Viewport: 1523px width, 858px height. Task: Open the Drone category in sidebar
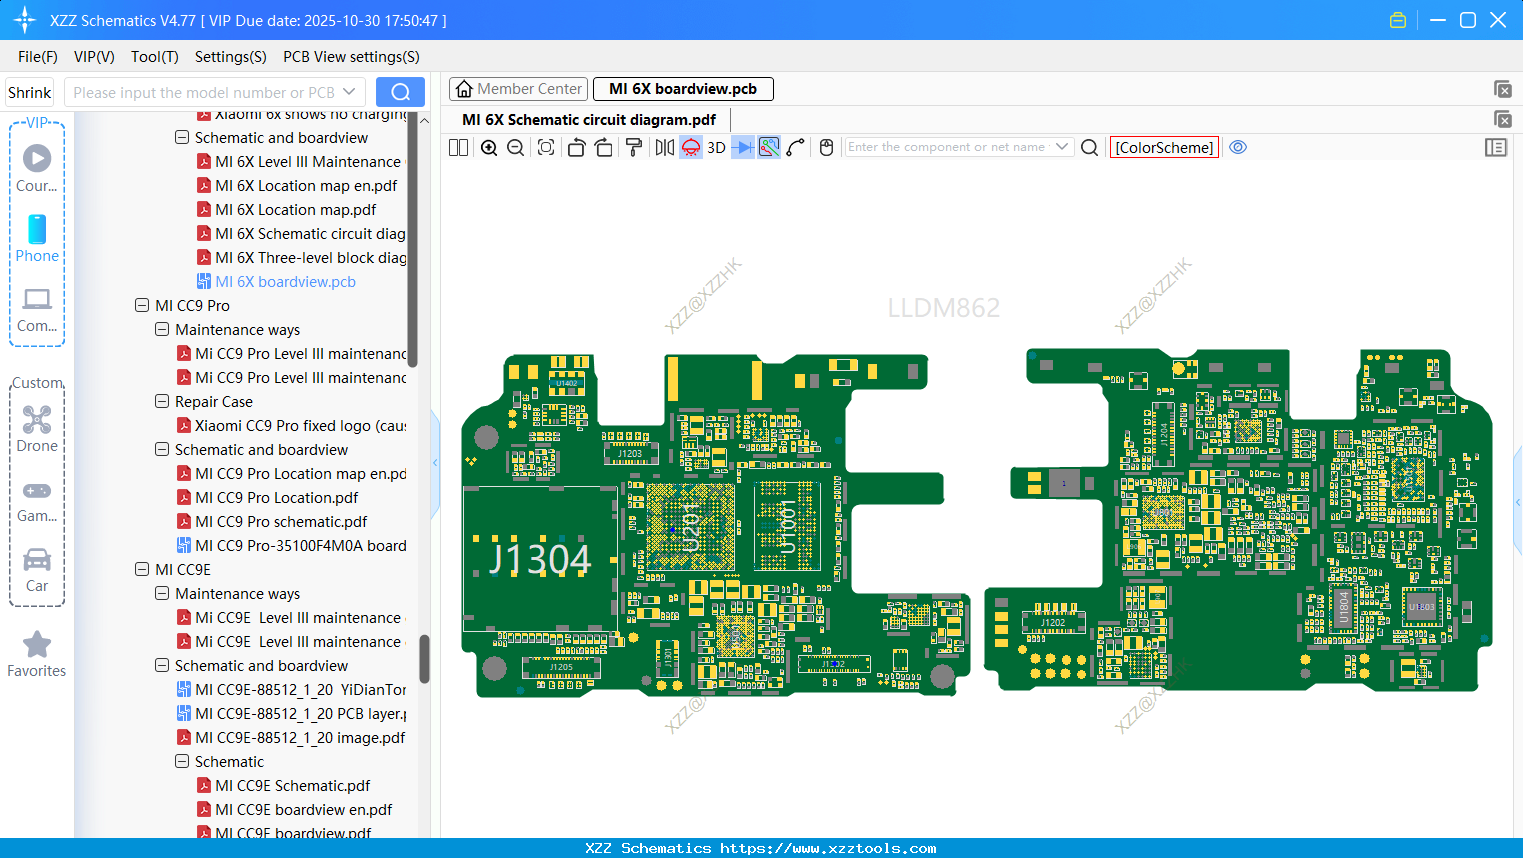coord(37,429)
